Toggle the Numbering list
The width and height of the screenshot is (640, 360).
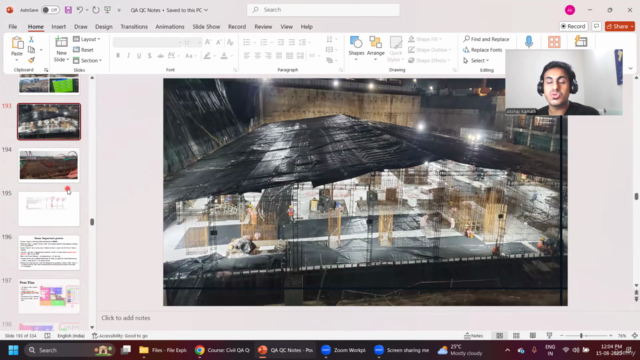pyautogui.click(x=264, y=42)
